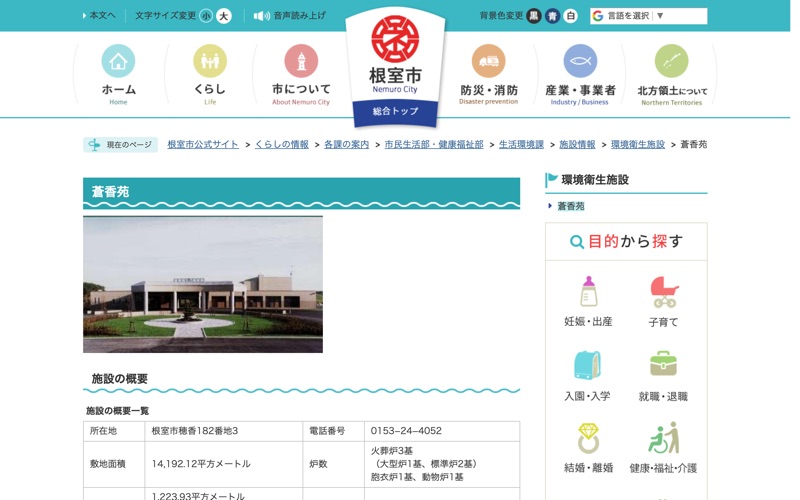Image resolution: width=800 pixels, height=500 pixels.
Task: Click the 炉数 header cell
Action: 333,464
